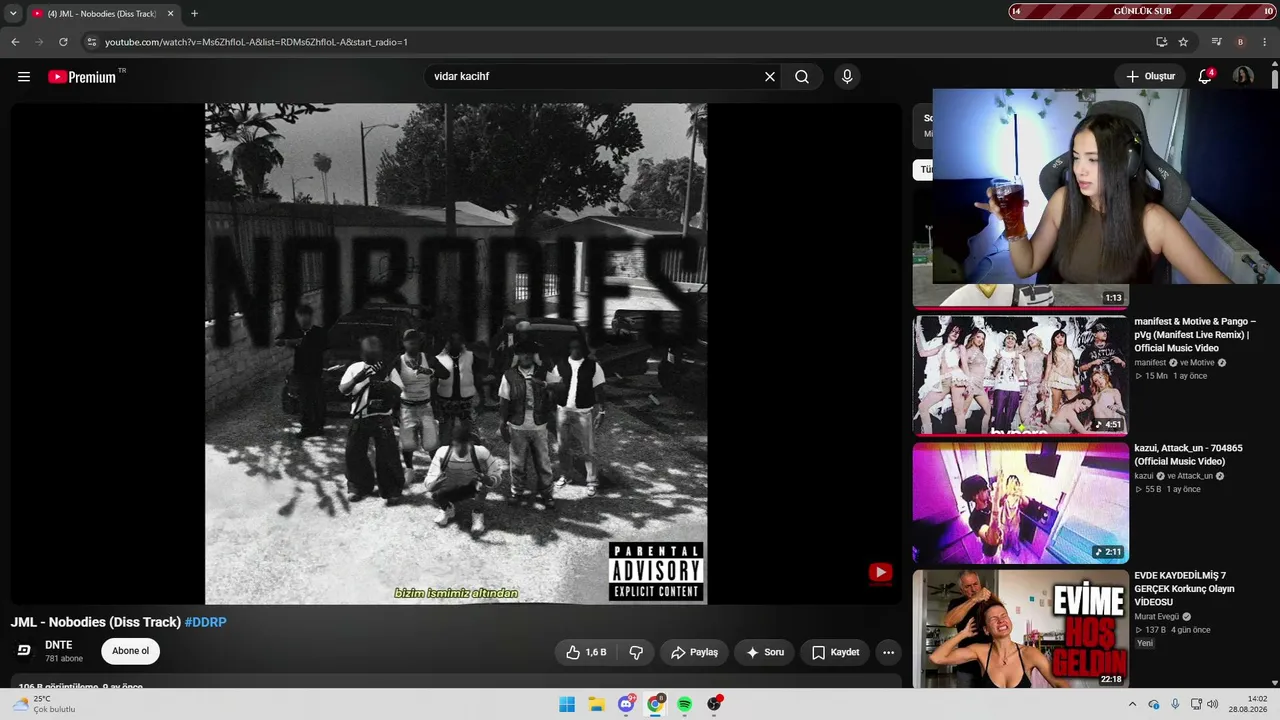1280x720 pixels.
Task: Follow the #DDRP hashtag link
Action: pyautogui.click(x=206, y=622)
